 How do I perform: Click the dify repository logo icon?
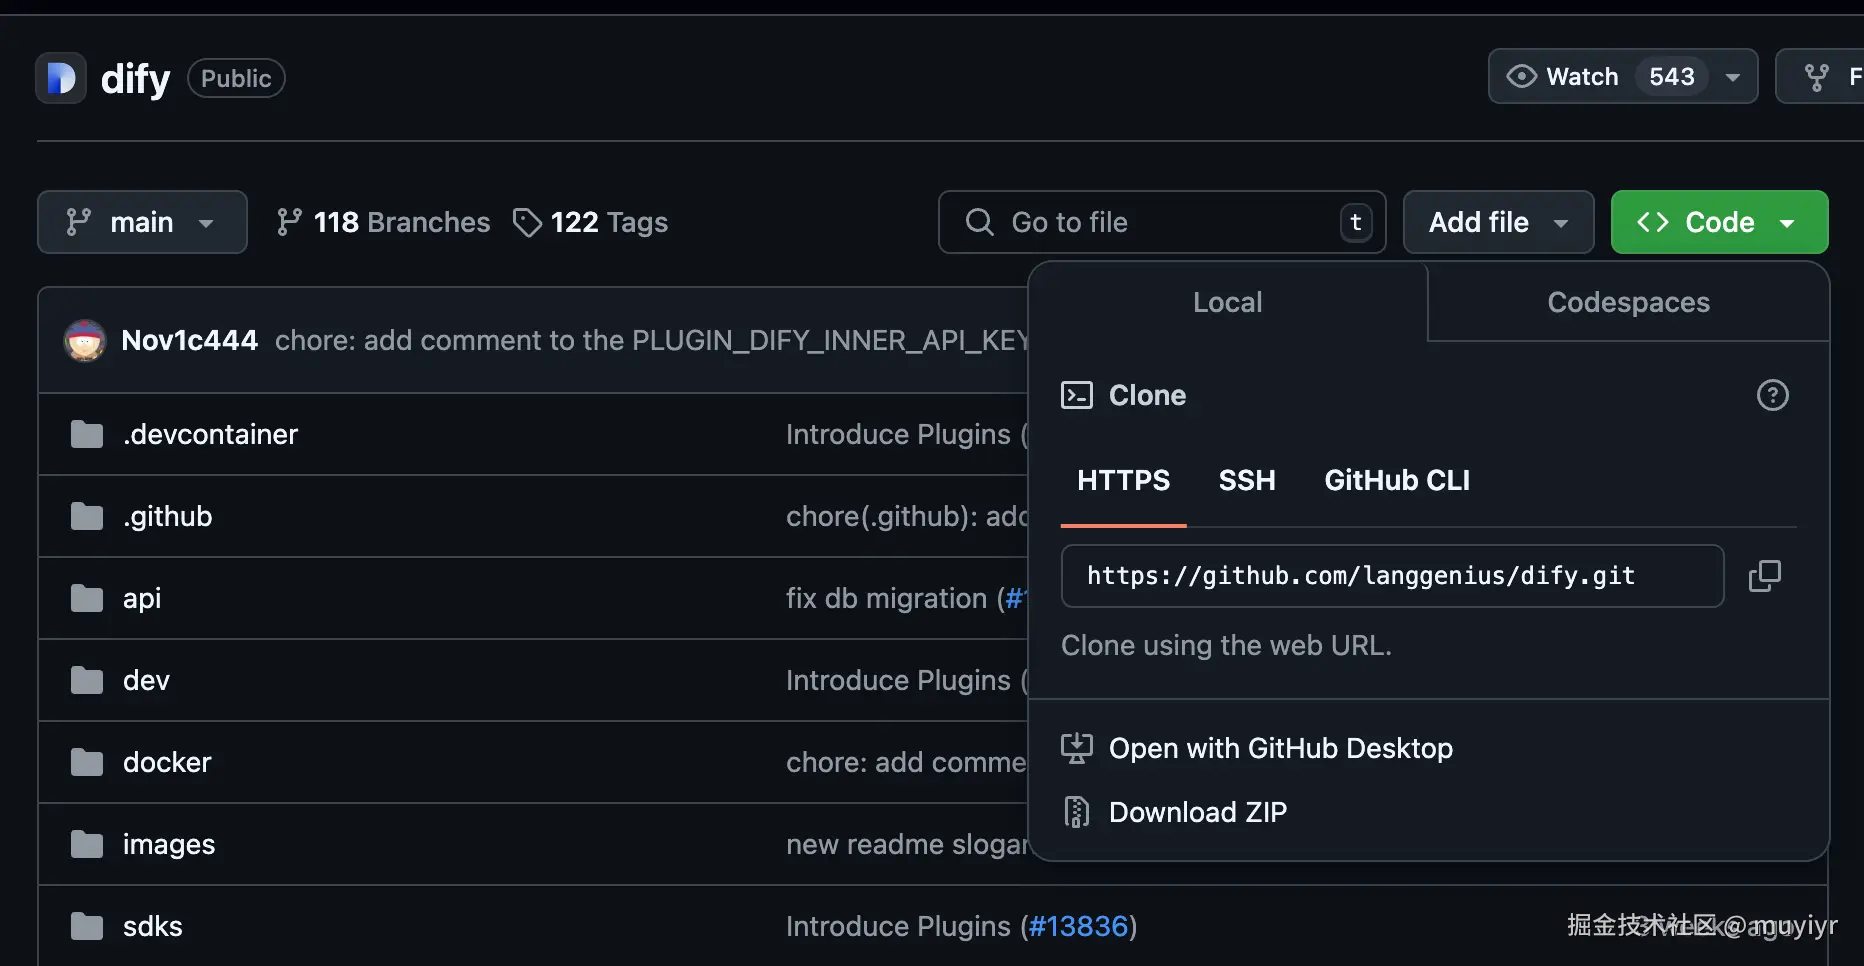tap(61, 78)
